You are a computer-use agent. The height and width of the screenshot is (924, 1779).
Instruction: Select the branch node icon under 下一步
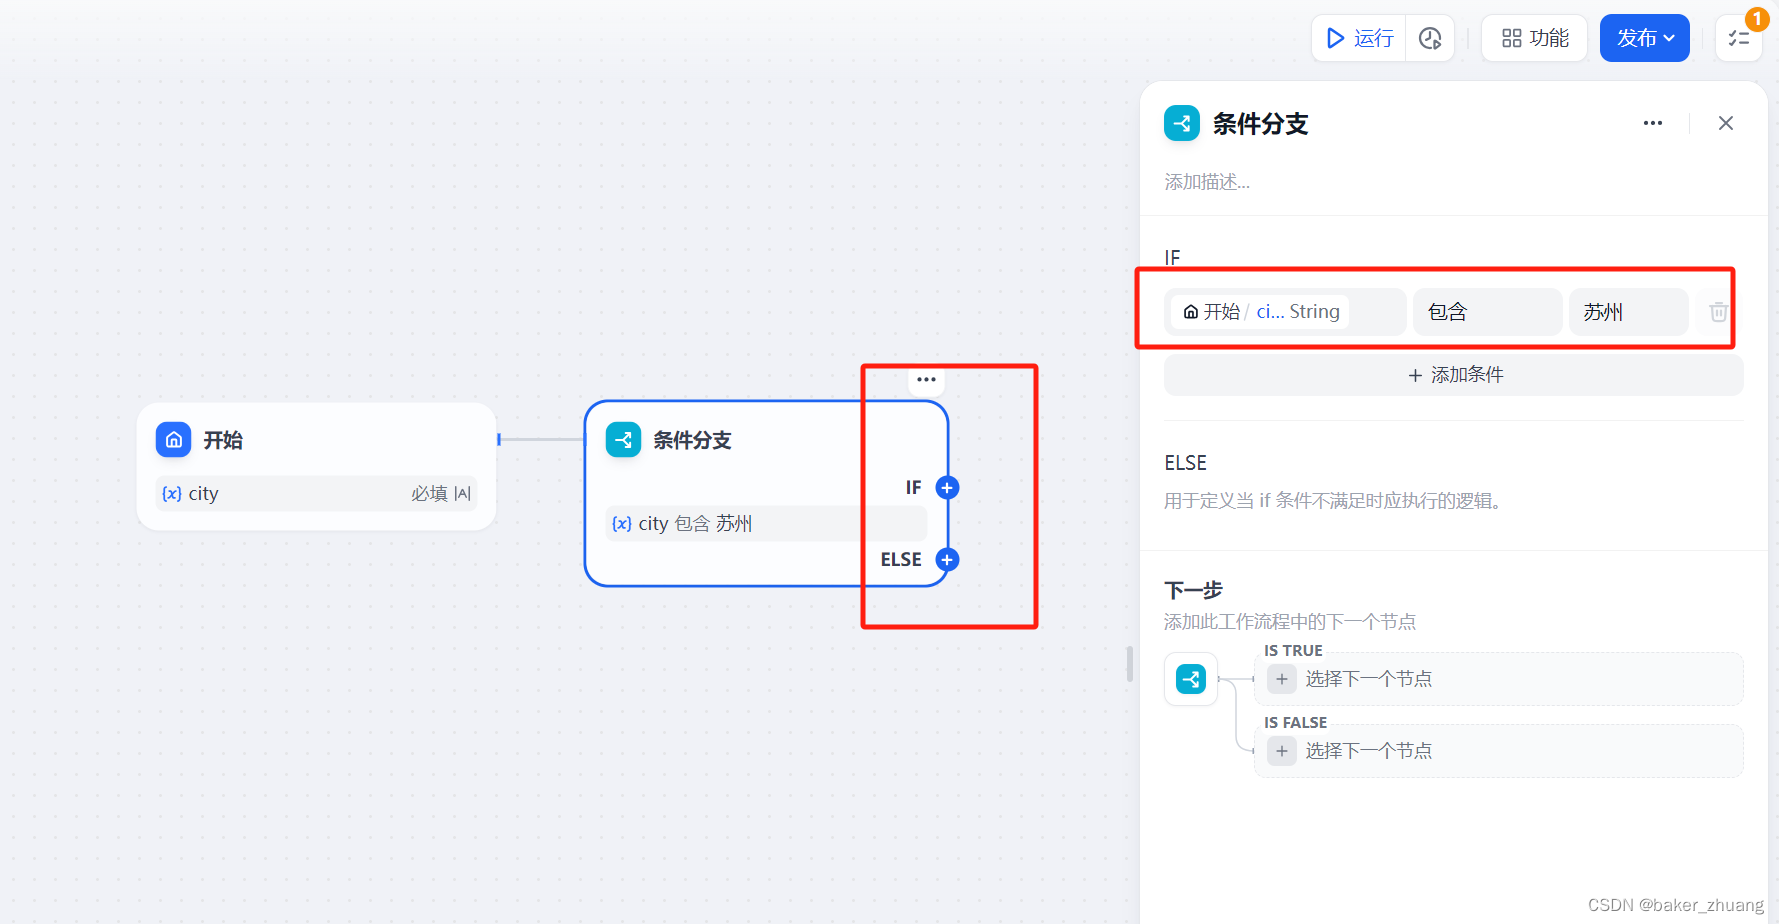pyautogui.click(x=1190, y=679)
